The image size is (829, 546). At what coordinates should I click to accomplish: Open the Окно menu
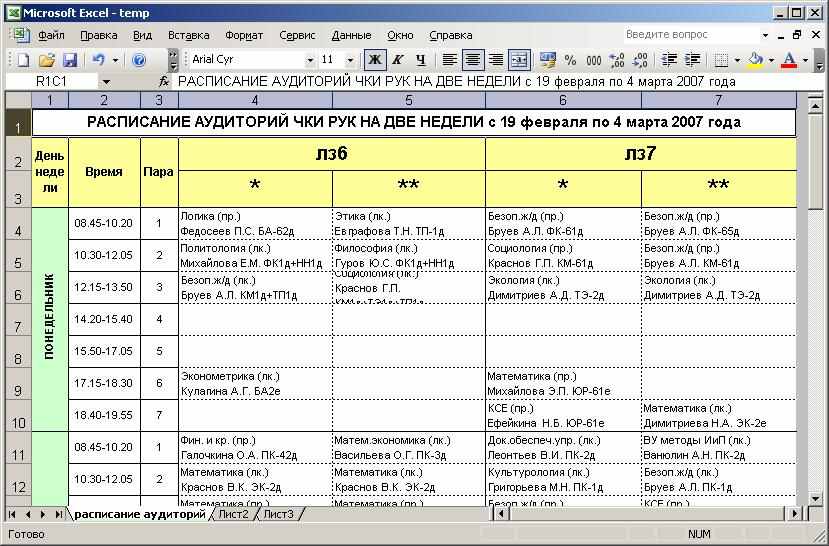coord(400,35)
